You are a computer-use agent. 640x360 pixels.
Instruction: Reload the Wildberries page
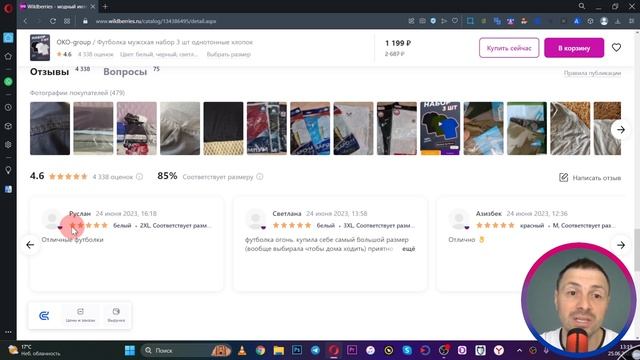[53, 21]
